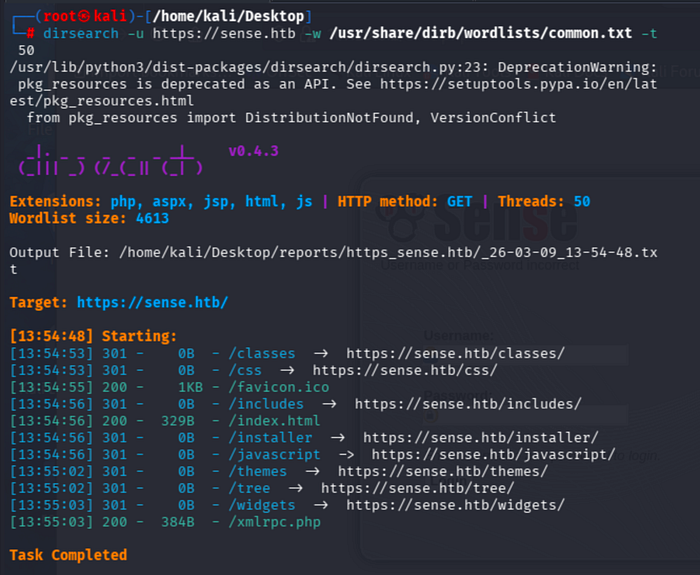Click the /favicon.ico result path

pos(279,387)
